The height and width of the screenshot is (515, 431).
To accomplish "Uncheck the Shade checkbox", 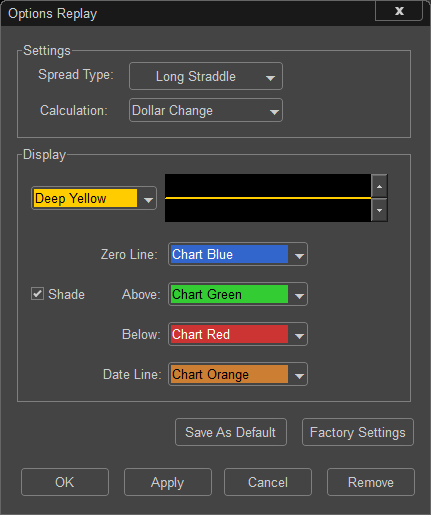I will click(x=37, y=294).
